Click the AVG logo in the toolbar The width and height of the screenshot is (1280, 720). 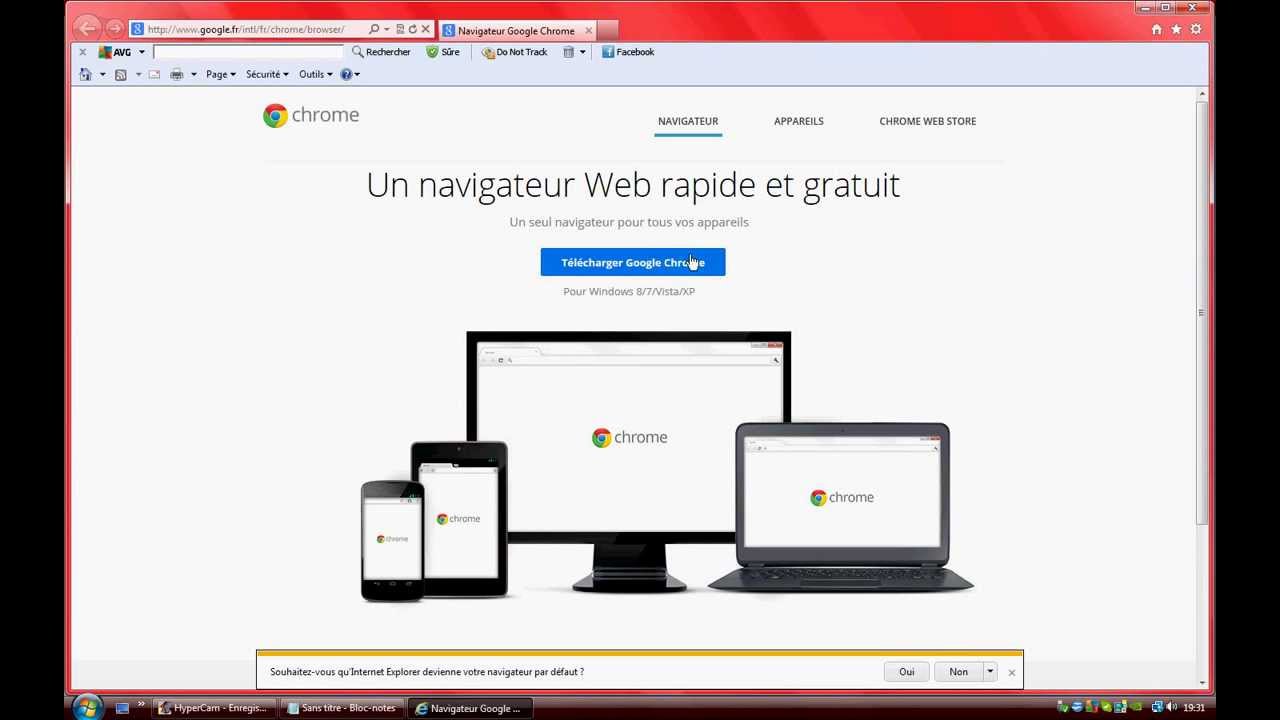point(115,52)
